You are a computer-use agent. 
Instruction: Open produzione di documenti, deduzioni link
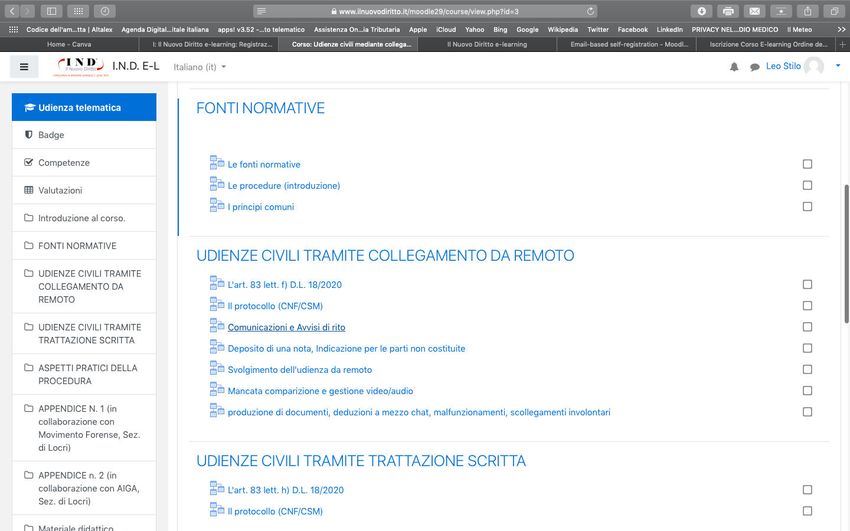(419, 412)
